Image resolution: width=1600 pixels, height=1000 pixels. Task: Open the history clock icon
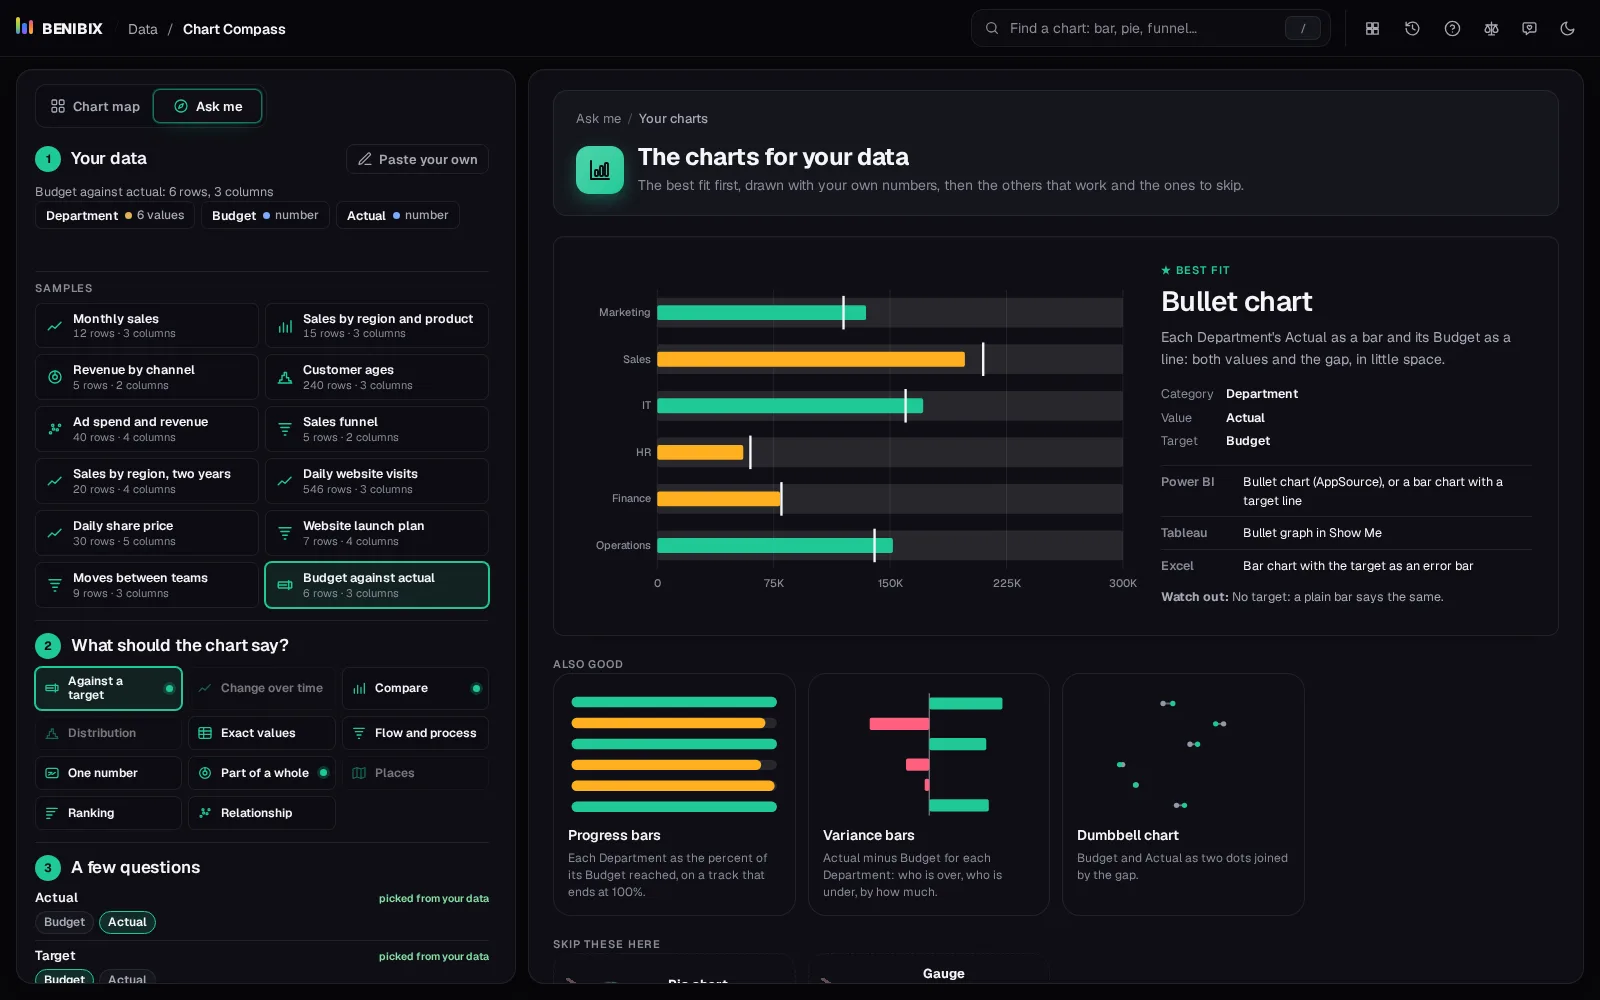1412,28
